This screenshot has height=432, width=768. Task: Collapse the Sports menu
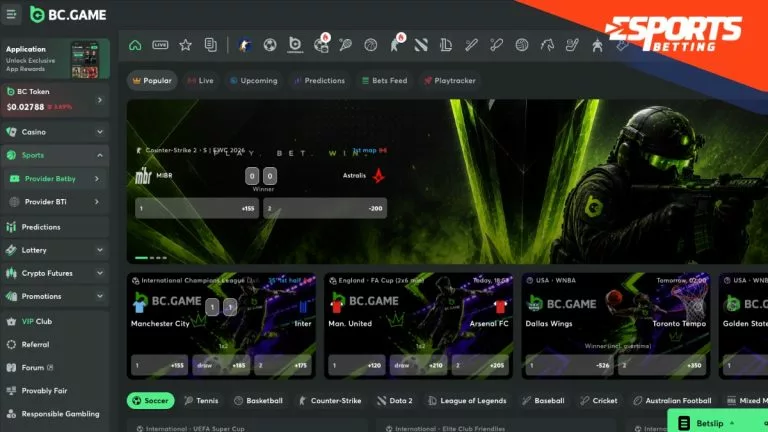coord(100,155)
